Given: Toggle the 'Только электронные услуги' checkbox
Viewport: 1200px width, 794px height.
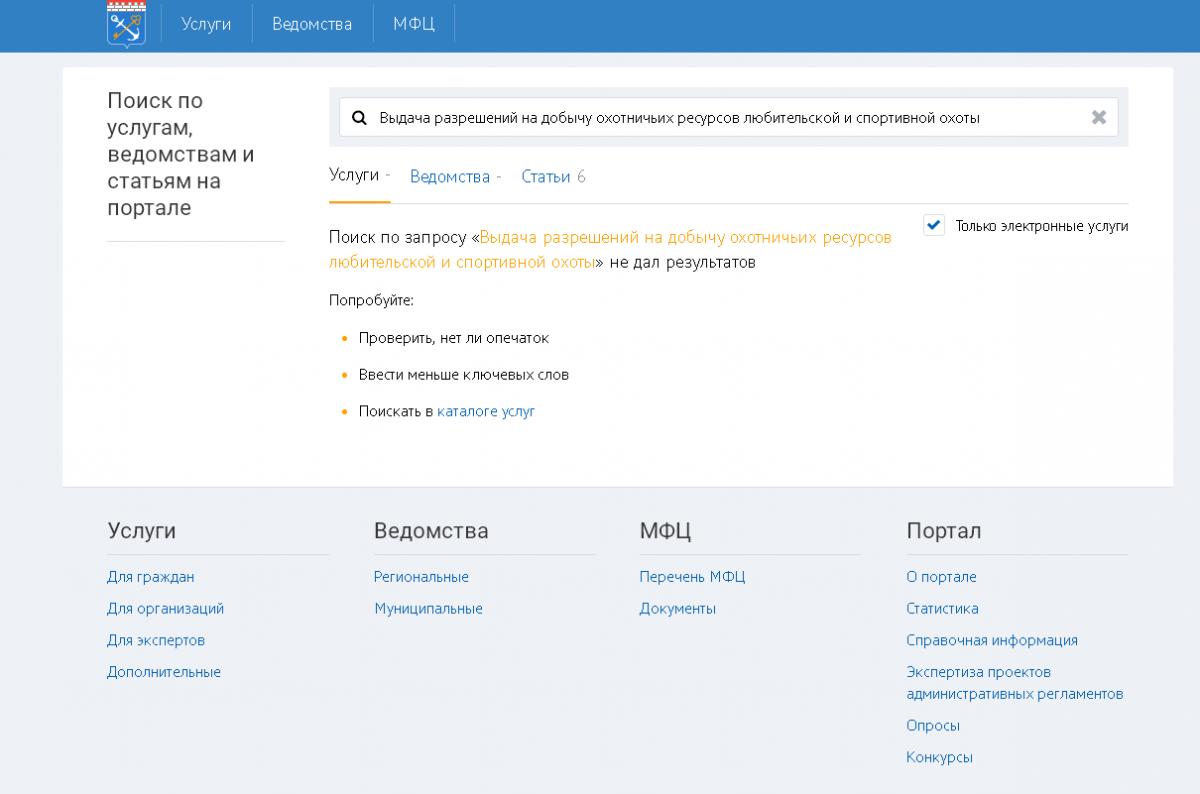Looking at the screenshot, I should 934,226.
